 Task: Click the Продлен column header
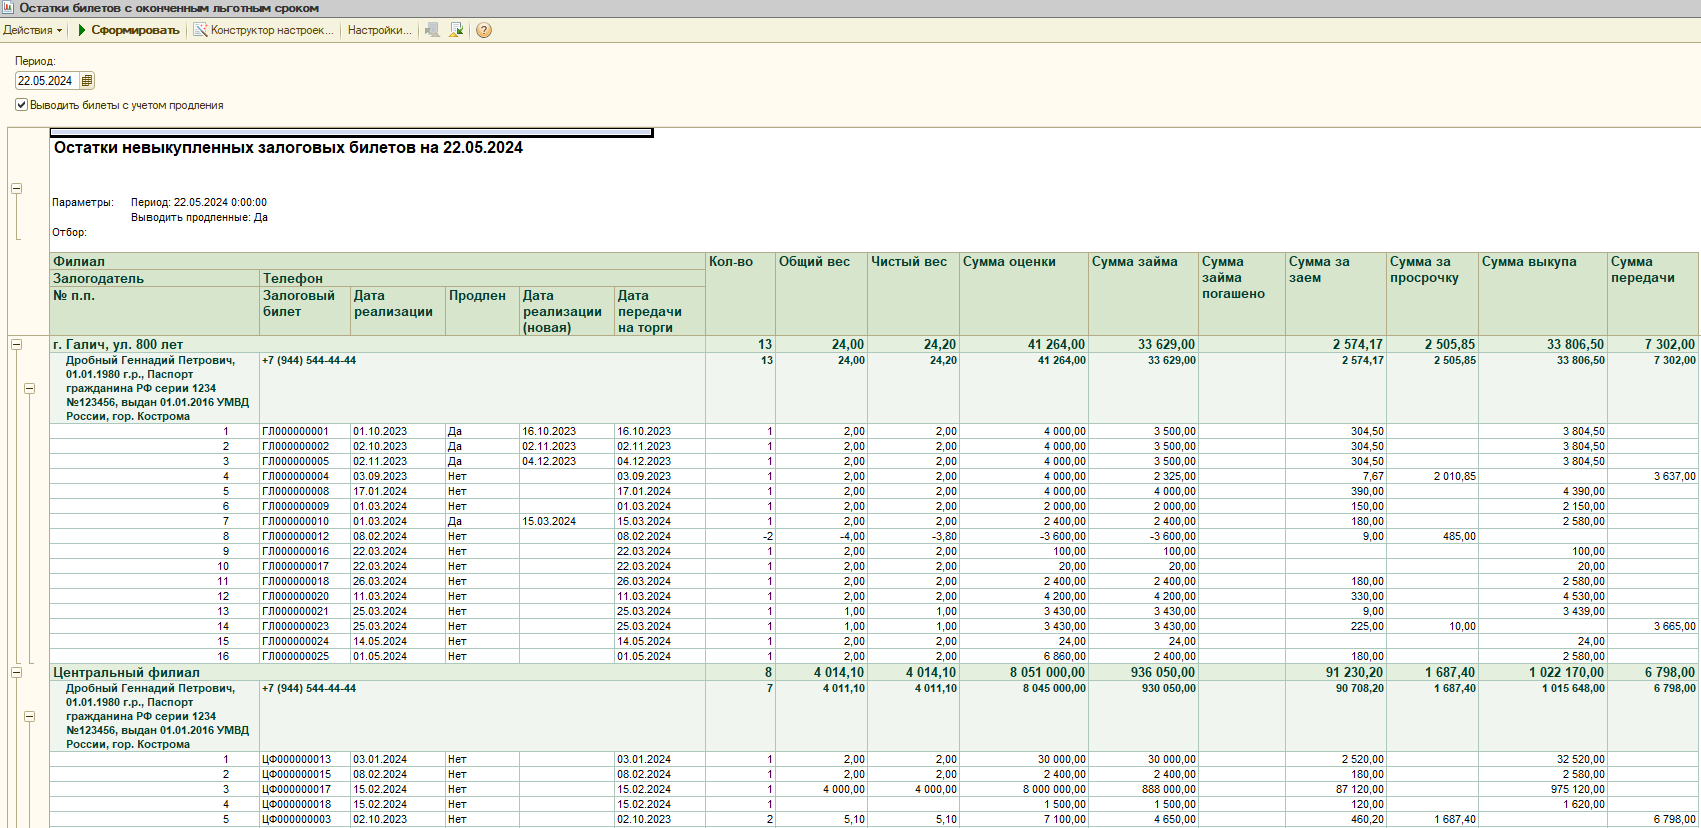[483, 311]
